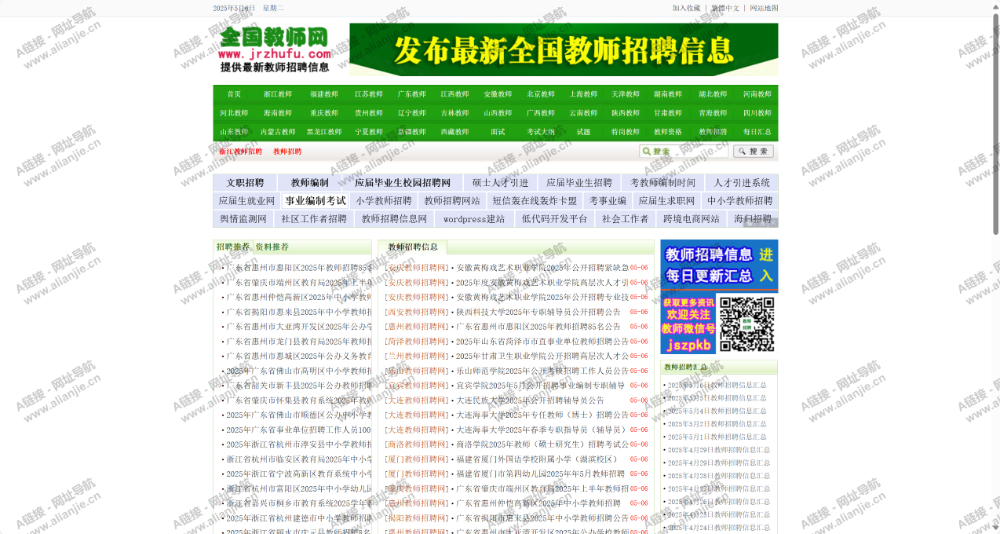Click the 全国教师网 site logo
Viewport: 1000px width, 534px height.
[275, 50]
